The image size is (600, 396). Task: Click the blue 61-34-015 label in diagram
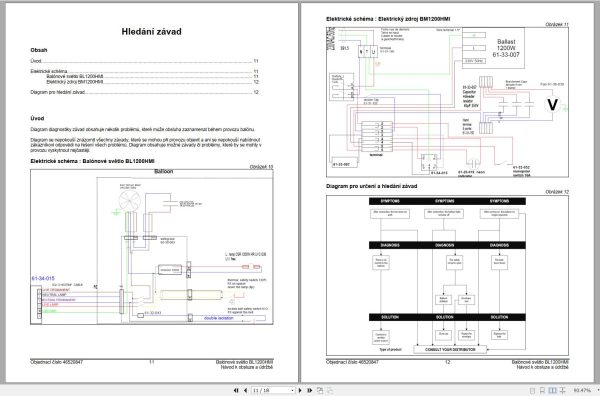[x=43, y=279]
